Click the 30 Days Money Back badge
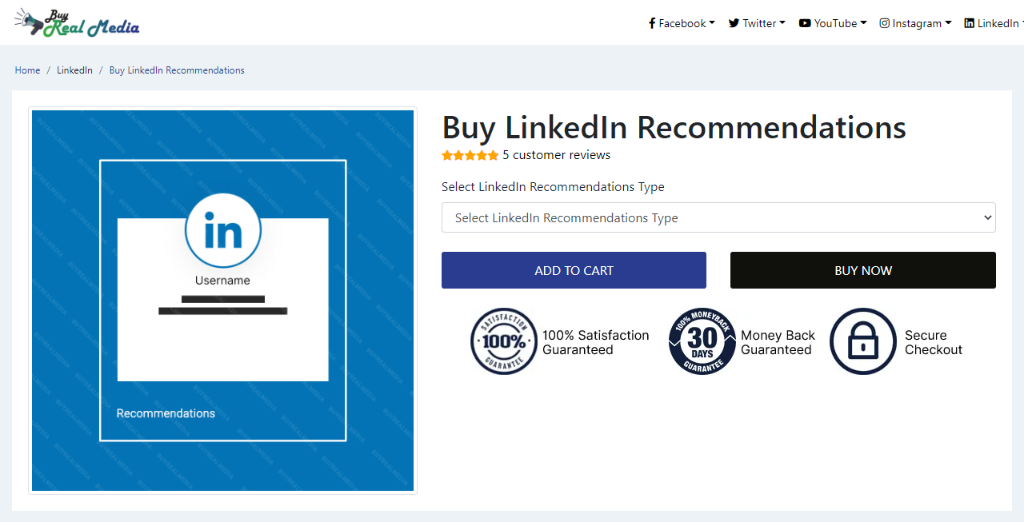1024x522 pixels. coord(702,341)
